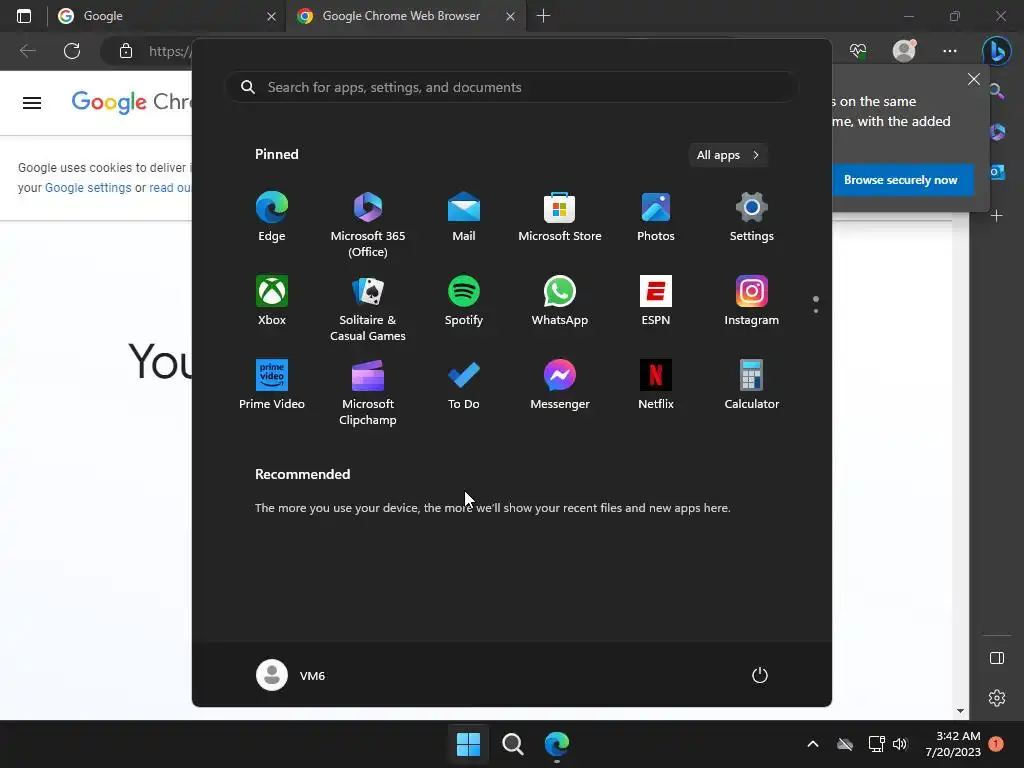Open WhatsApp

560,301
